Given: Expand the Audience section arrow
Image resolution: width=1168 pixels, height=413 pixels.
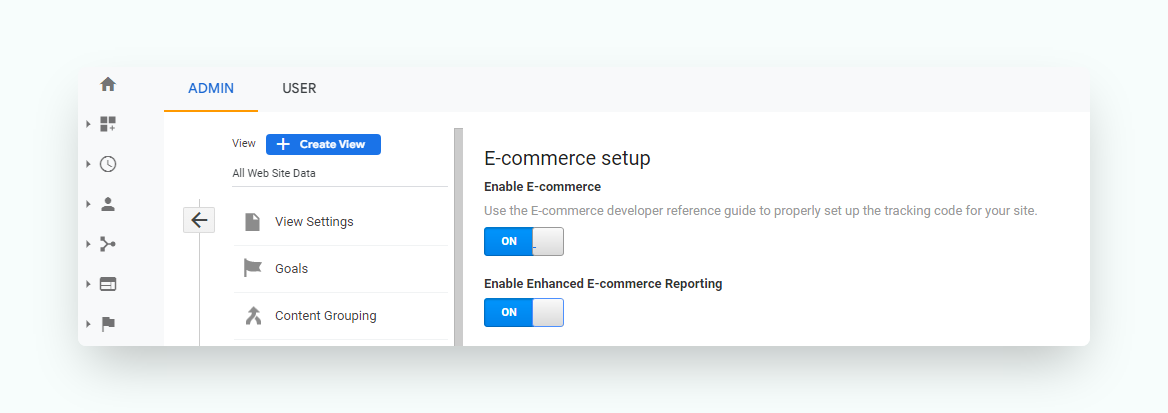Looking at the screenshot, I should pos(88,204).
